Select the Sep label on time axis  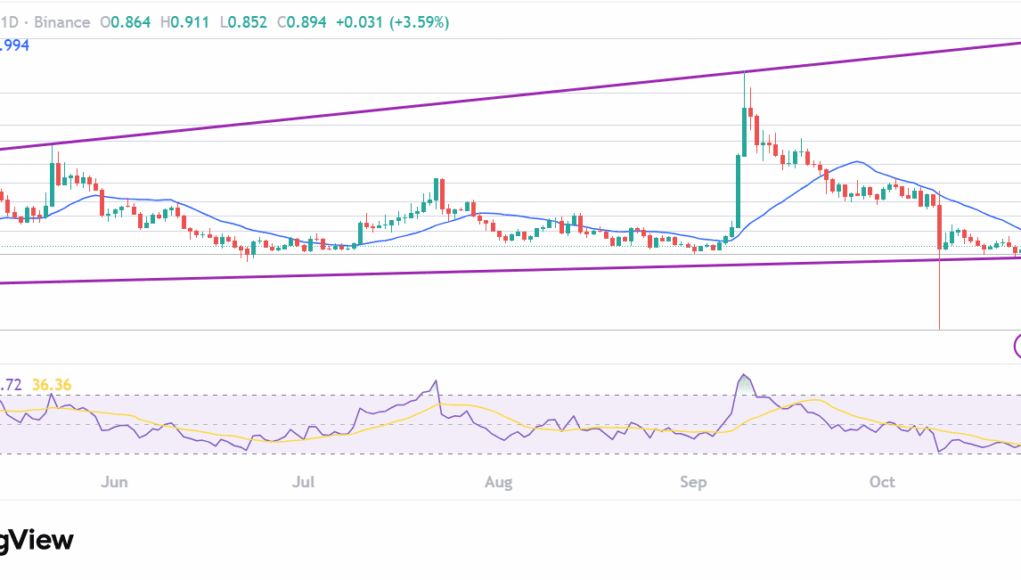point(692,483)
